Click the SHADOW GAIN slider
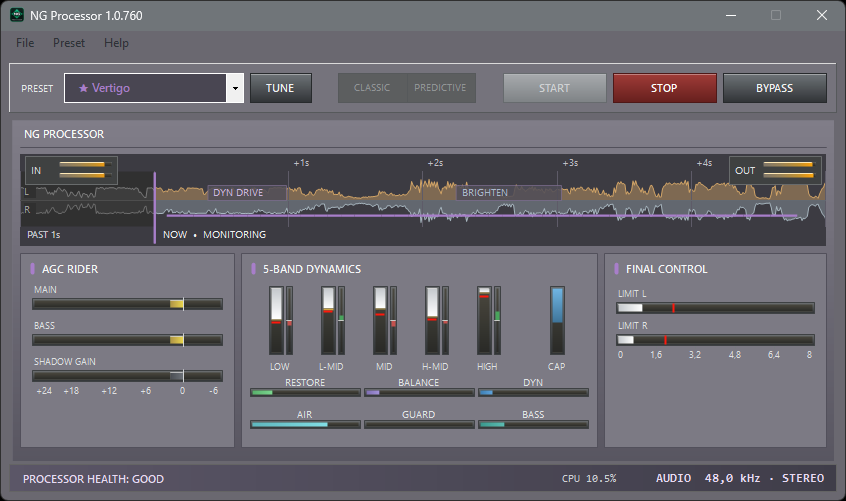846x501 pixels. 127,376
